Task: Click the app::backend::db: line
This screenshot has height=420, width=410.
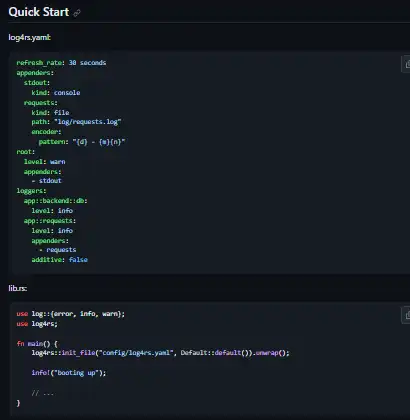Action: point(56,201)
